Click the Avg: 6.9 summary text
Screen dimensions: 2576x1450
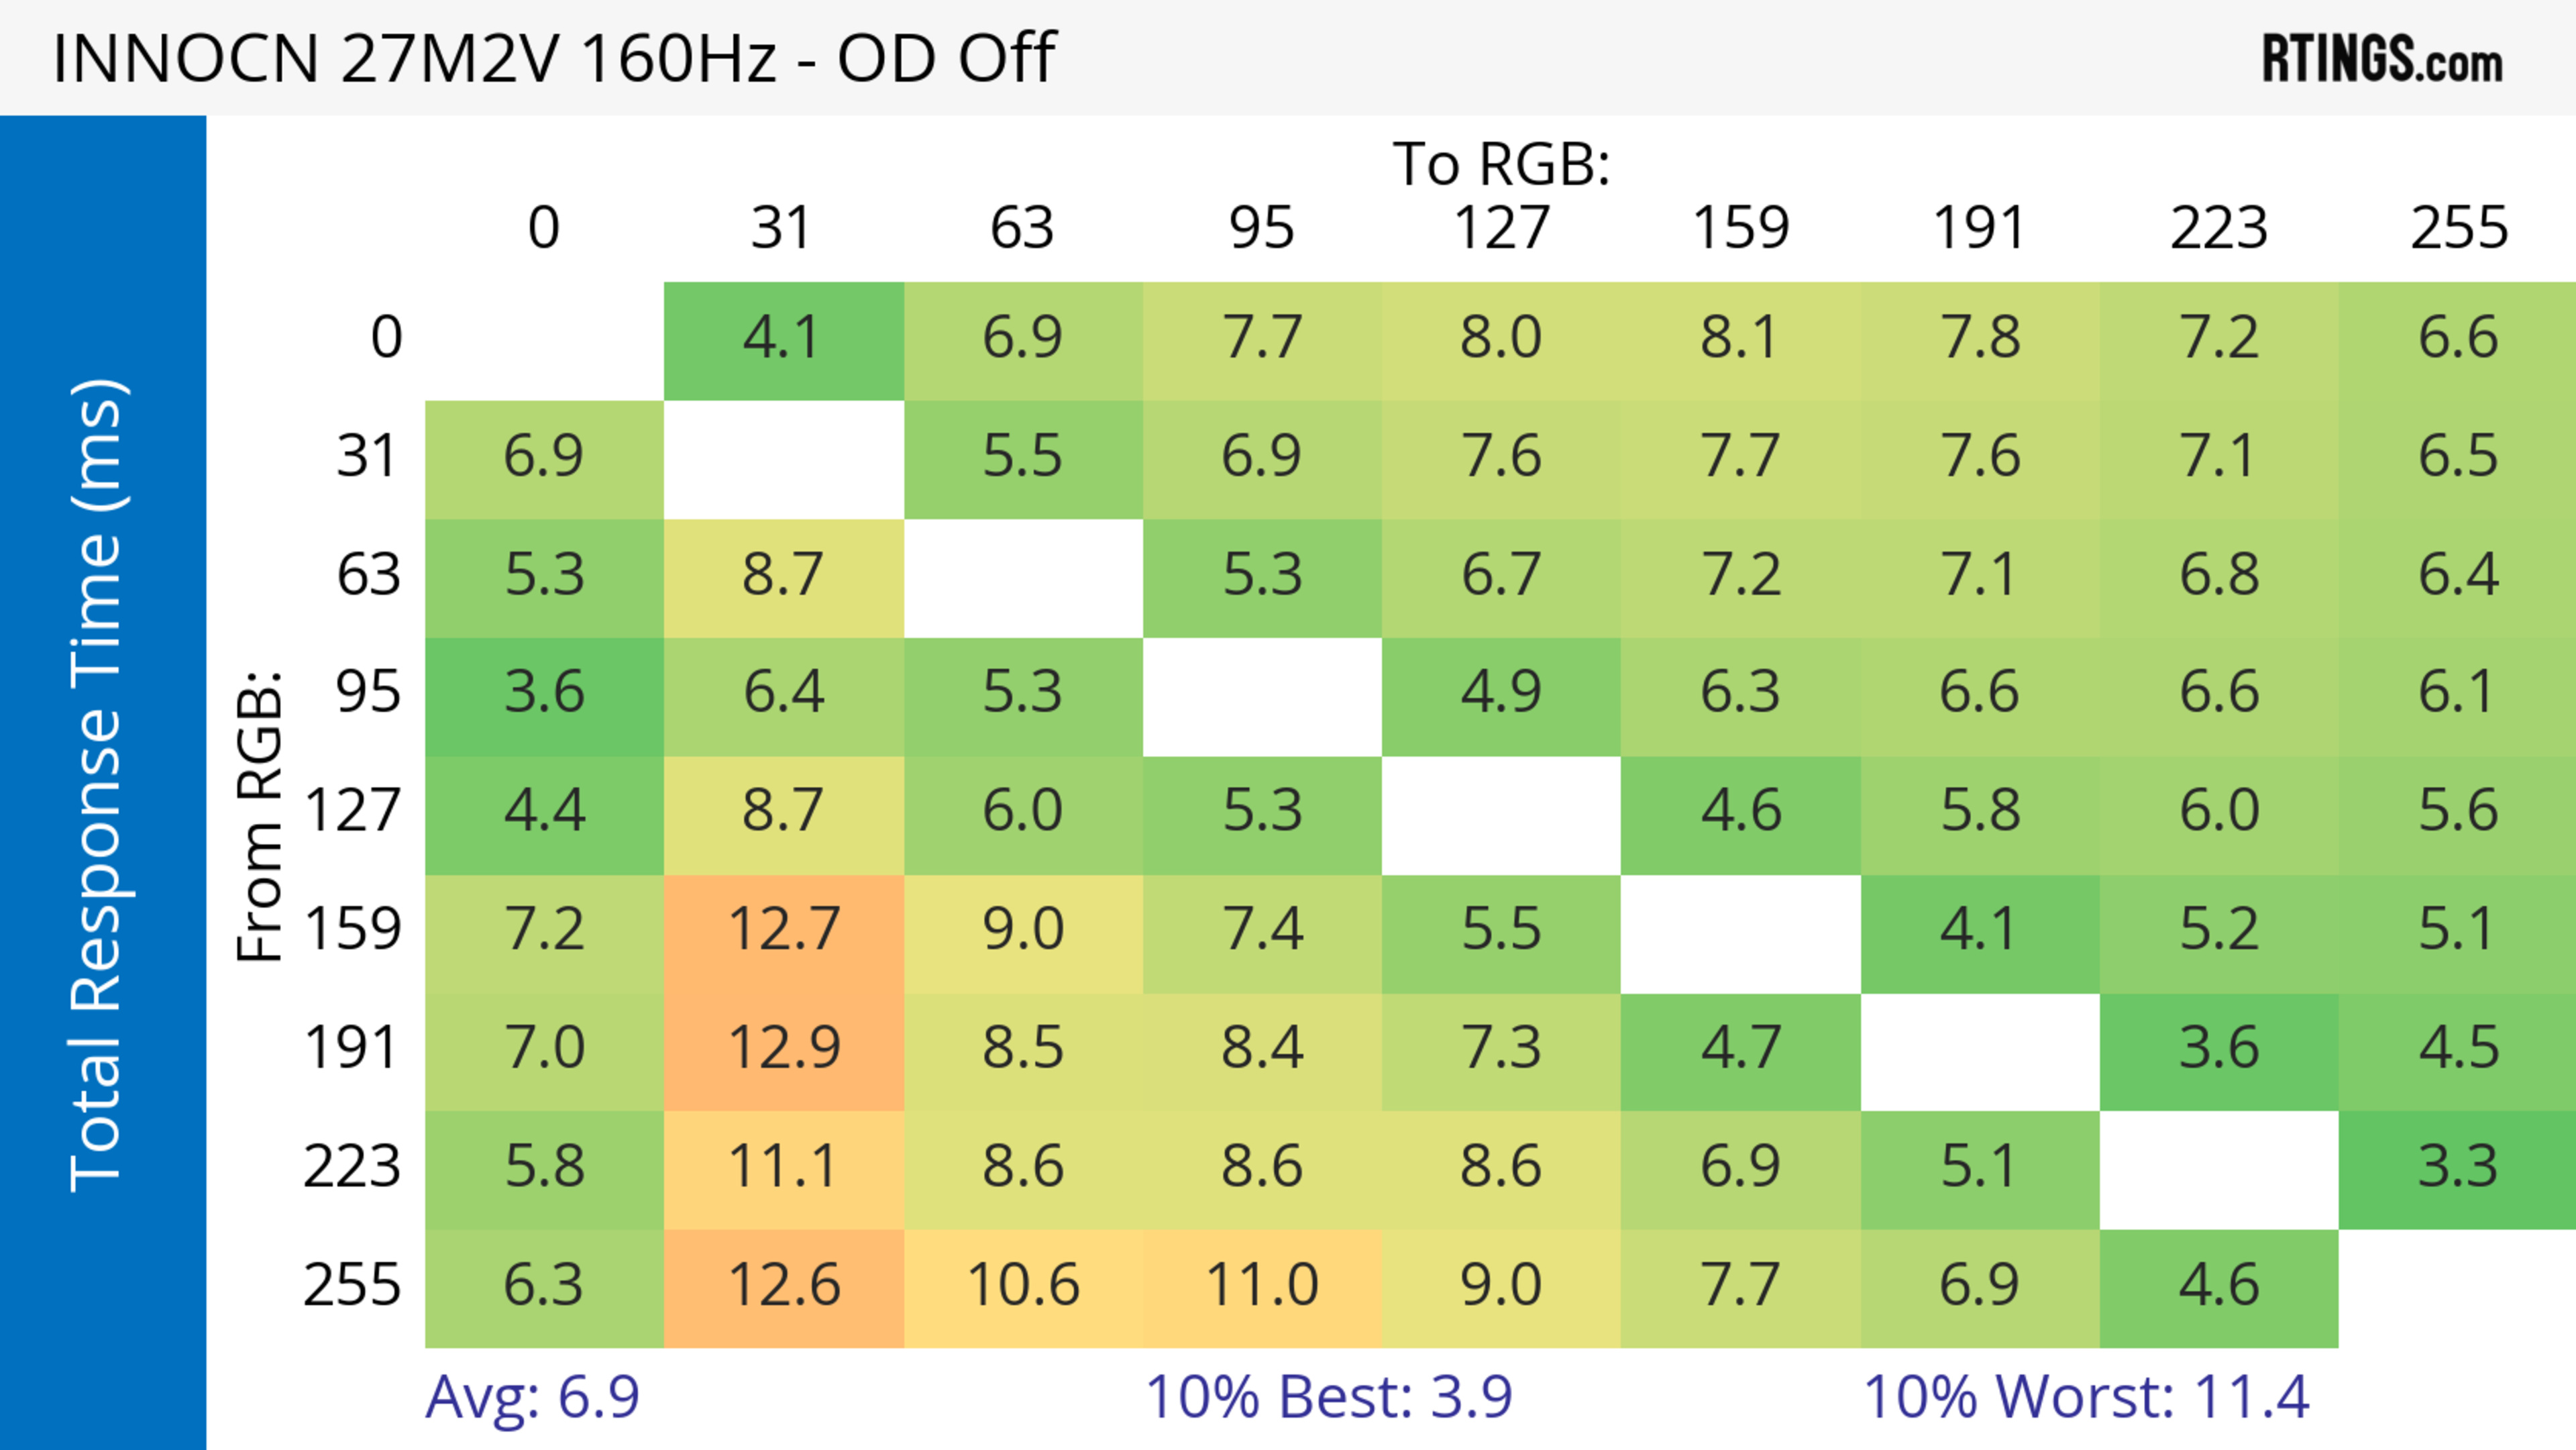point(532,1397)
